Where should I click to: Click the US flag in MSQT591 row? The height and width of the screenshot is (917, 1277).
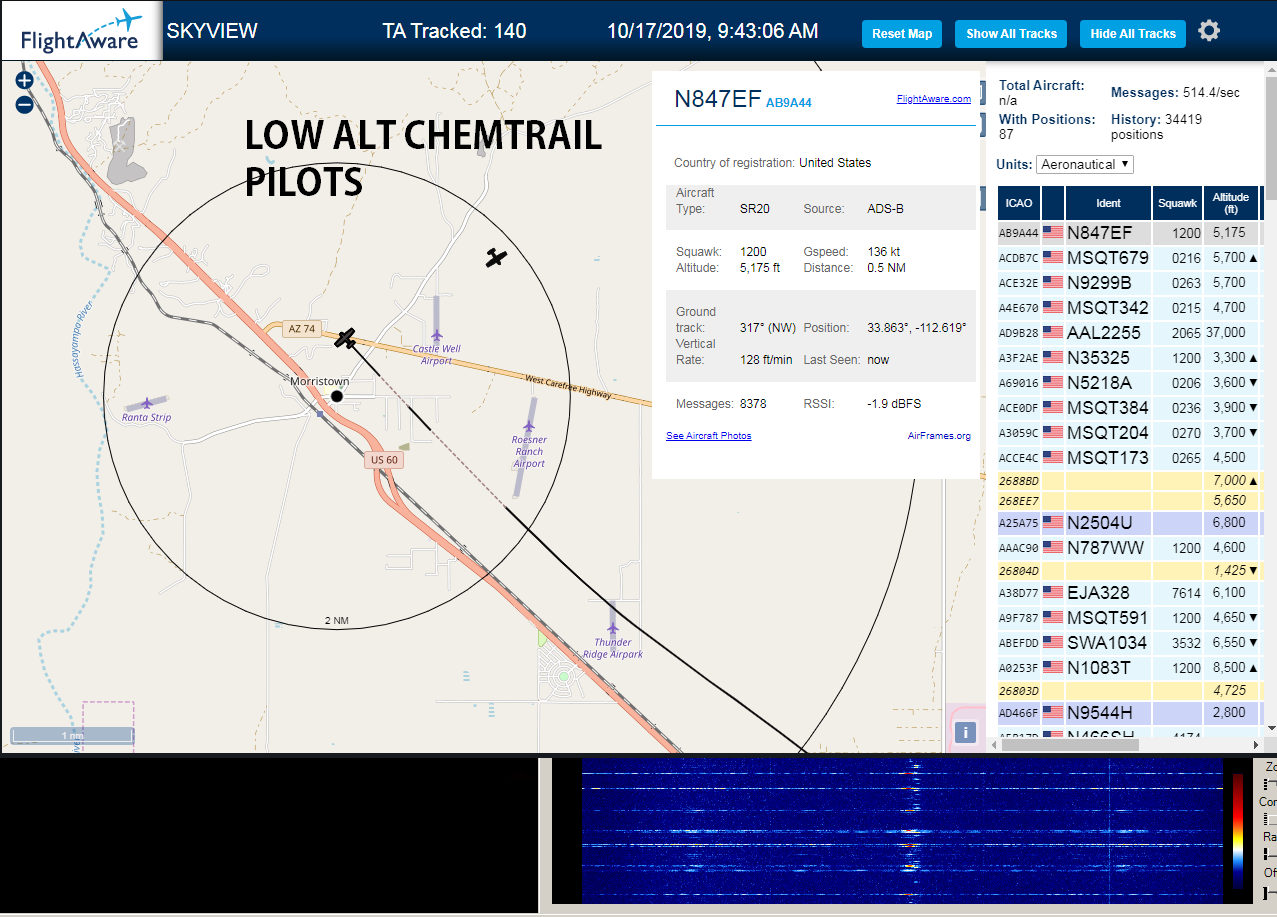point(1053,617)
